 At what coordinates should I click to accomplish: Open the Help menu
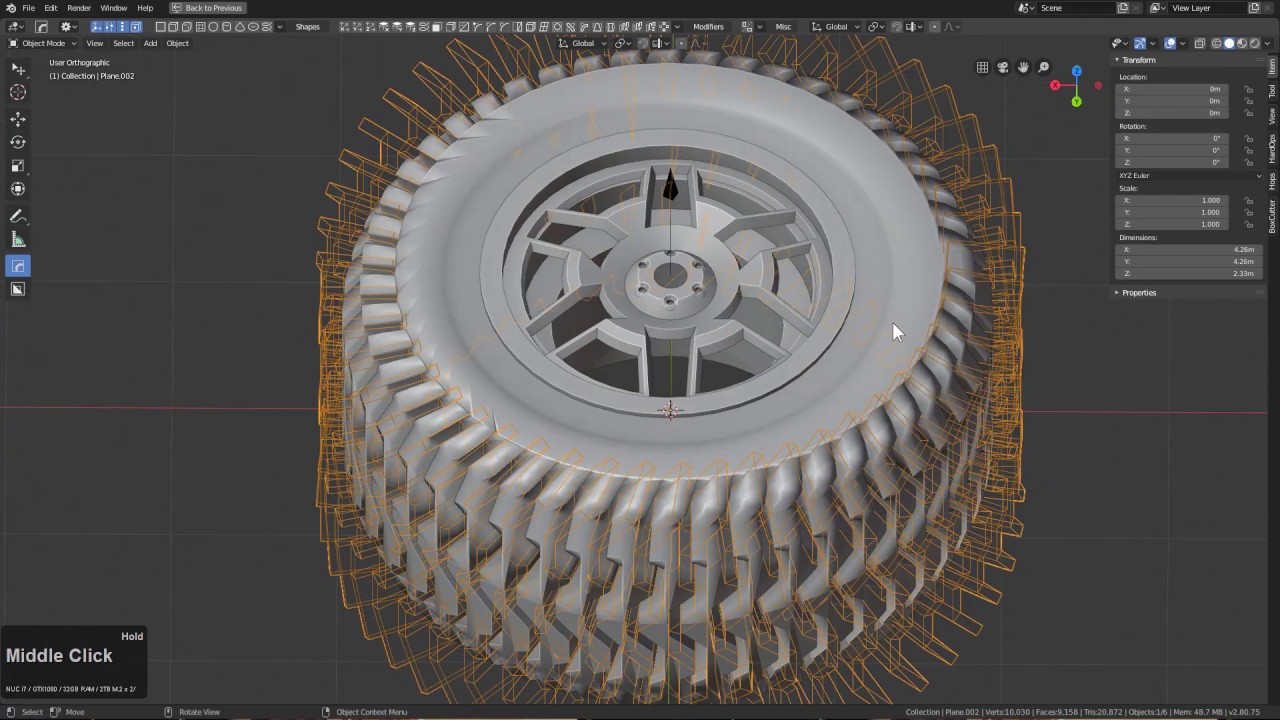pyautogui.click(x=145, y=8)
